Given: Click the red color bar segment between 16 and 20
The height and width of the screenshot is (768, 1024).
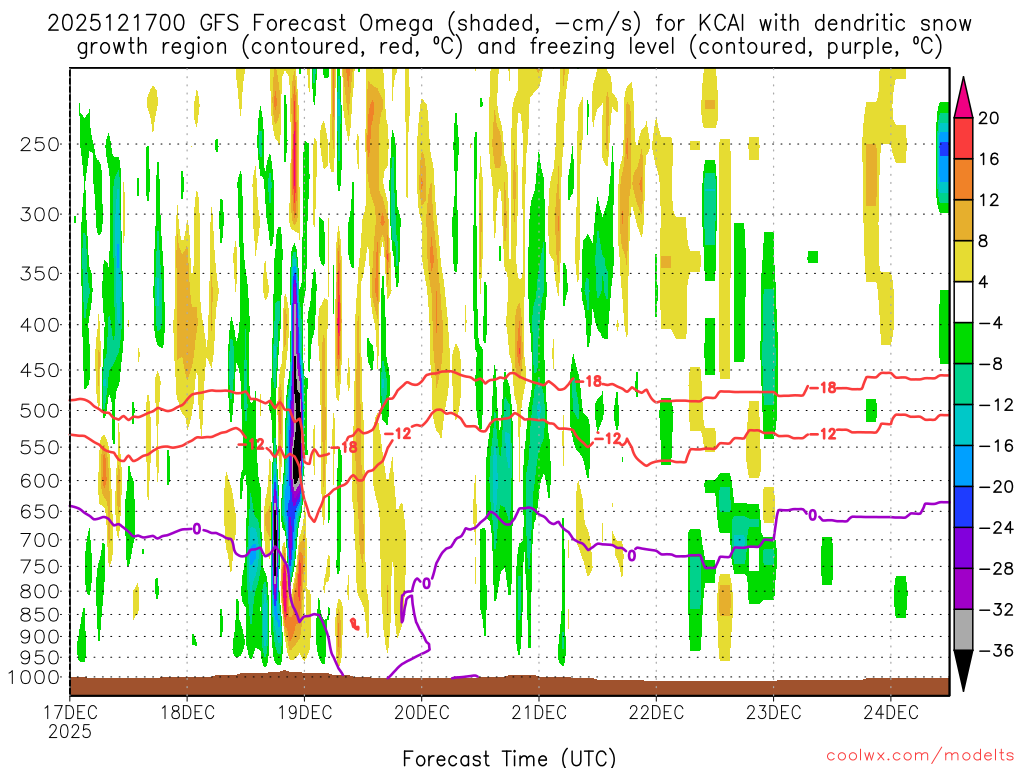Looking at the screenshot, I should tap(963, 138).
